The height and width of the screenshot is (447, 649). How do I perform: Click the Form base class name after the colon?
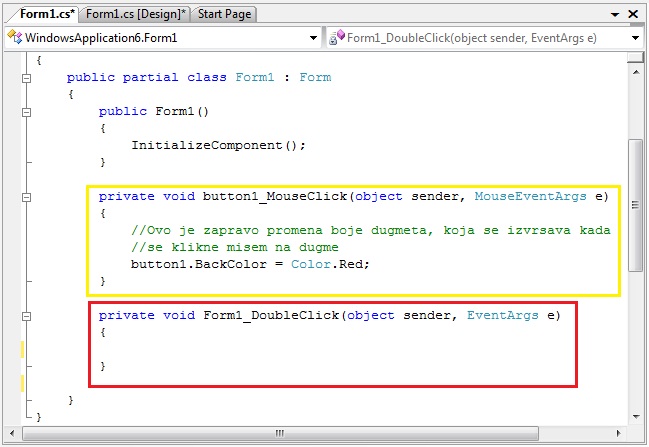click(315, 77)
